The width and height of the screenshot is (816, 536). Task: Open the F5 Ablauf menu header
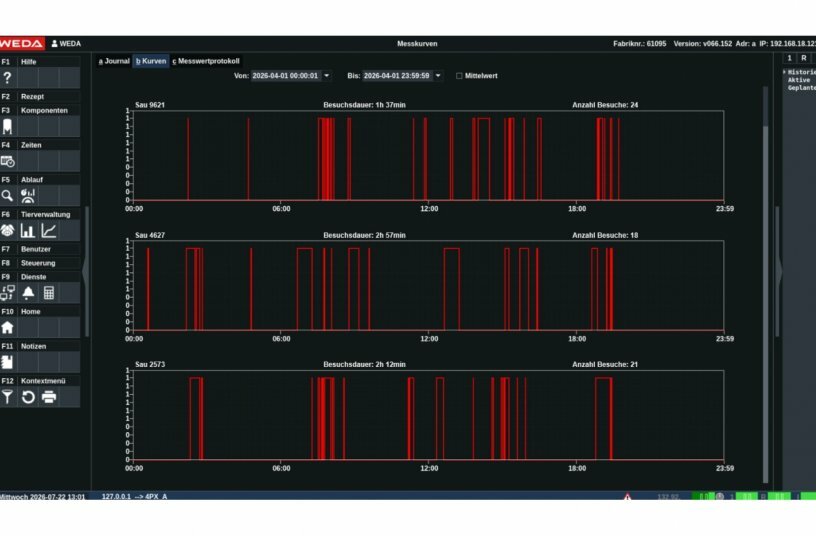[40, 180]
